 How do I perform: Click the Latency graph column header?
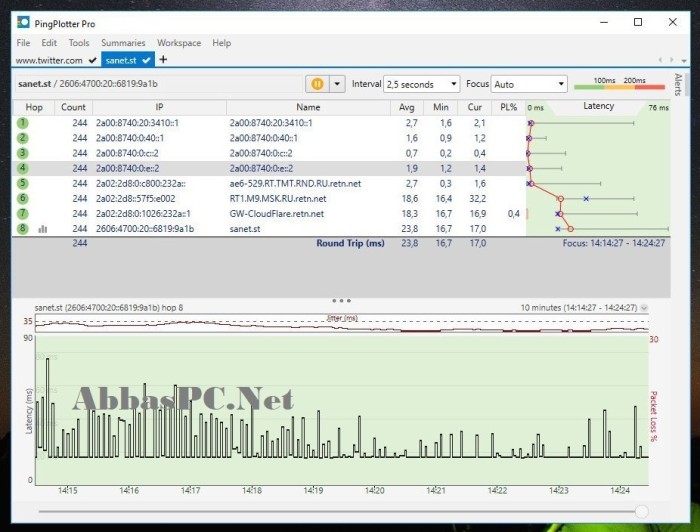[598, 107]
